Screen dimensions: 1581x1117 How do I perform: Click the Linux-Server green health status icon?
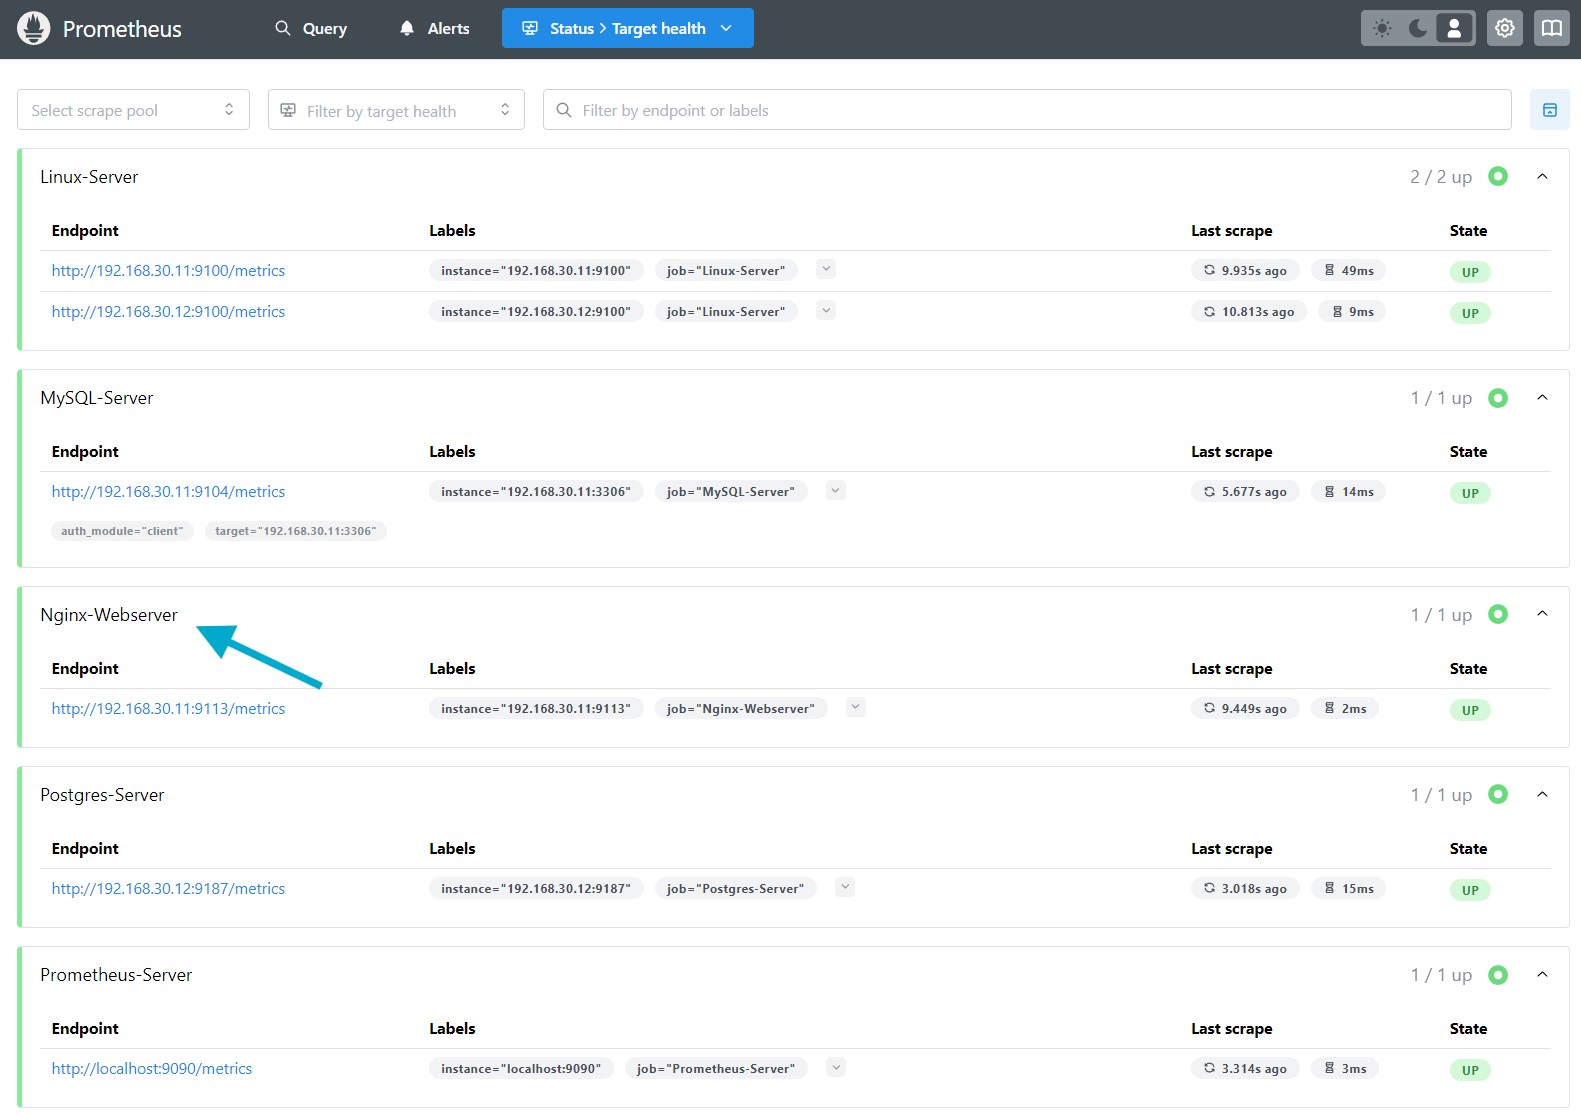tap(1497, 176)
